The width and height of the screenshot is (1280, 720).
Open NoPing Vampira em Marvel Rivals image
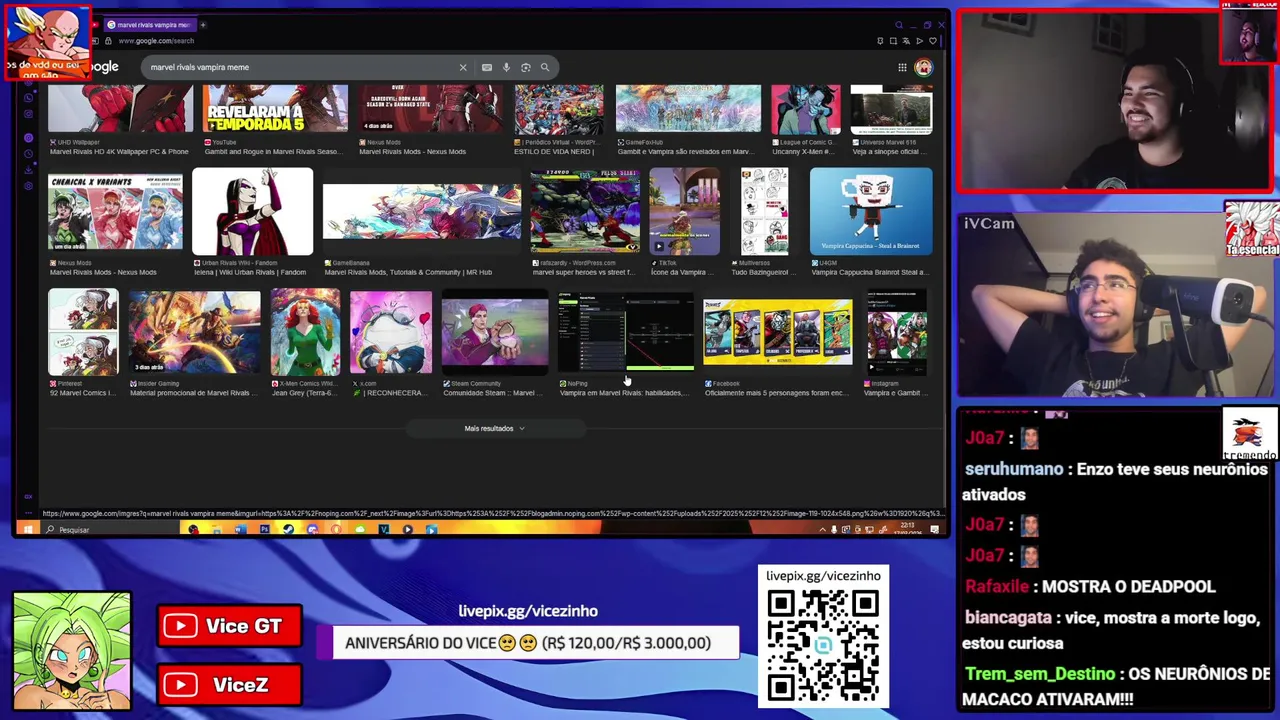pyautogui.click(x=625, y=332)
